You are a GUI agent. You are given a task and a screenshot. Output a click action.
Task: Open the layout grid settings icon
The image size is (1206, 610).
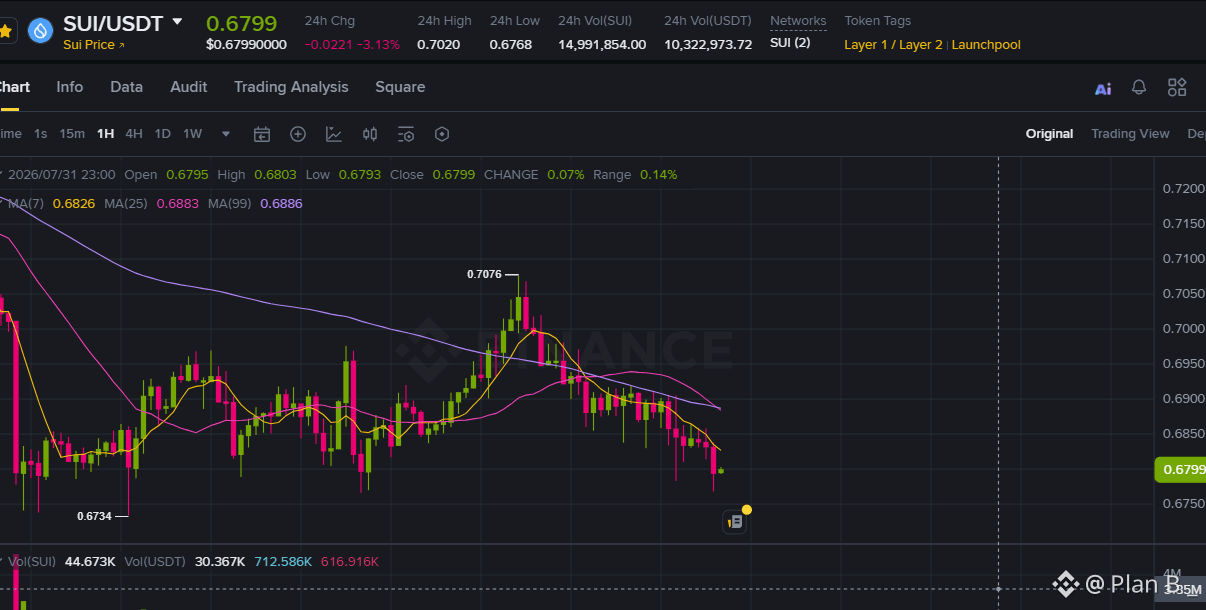1177,87
